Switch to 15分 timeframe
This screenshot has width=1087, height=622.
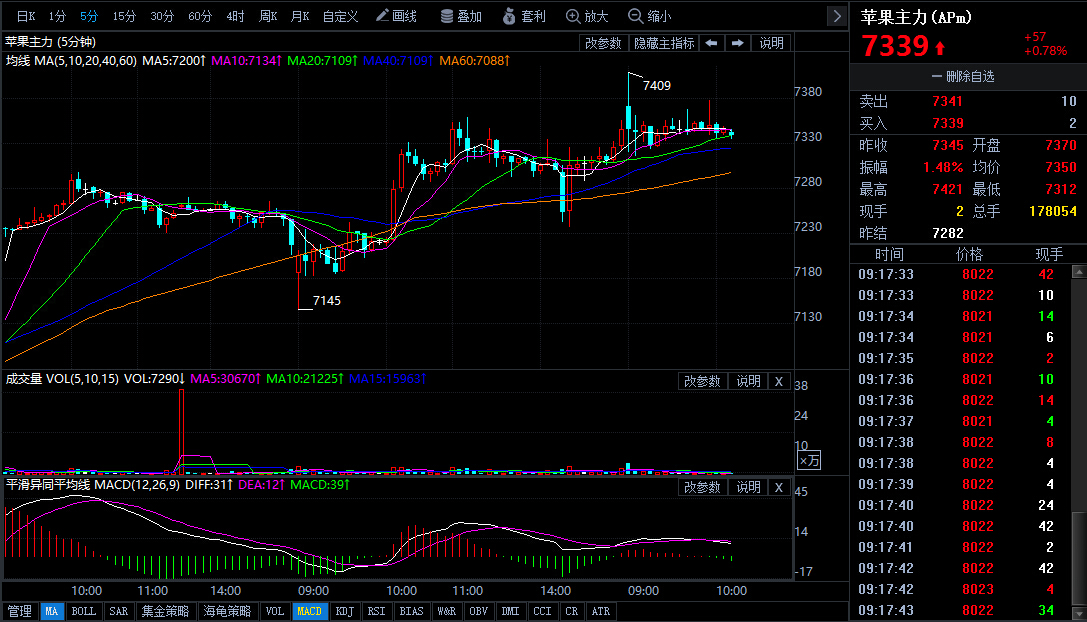[124, 16]
